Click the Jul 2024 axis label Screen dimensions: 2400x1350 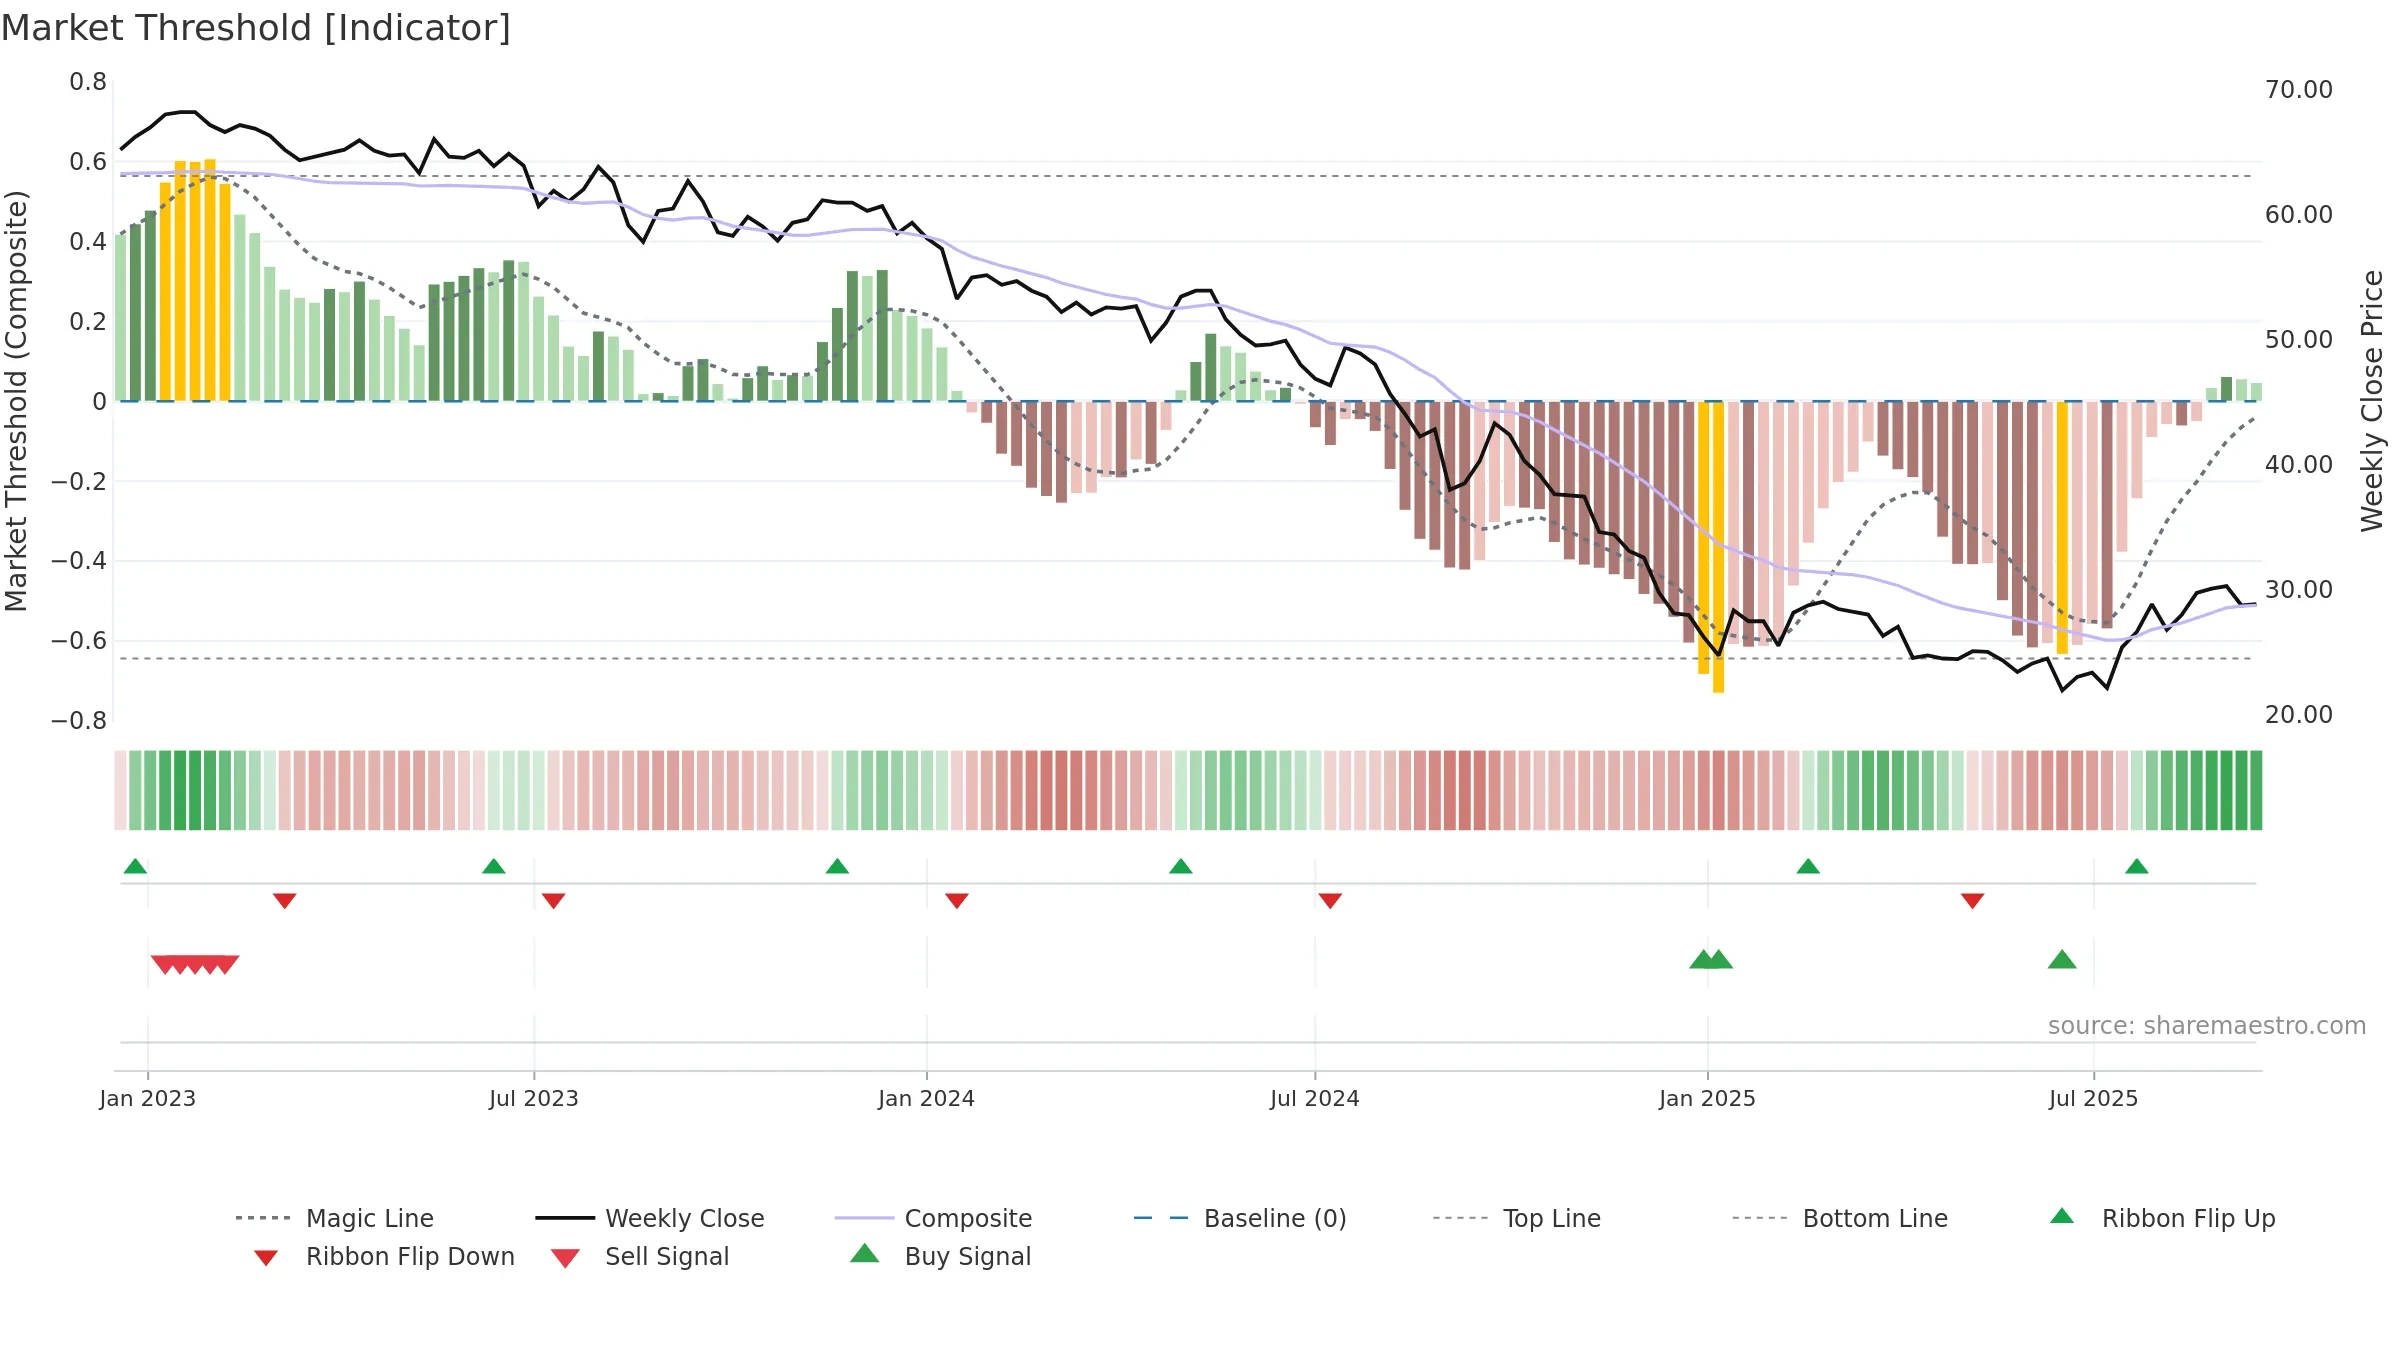click(1315, 1098)
